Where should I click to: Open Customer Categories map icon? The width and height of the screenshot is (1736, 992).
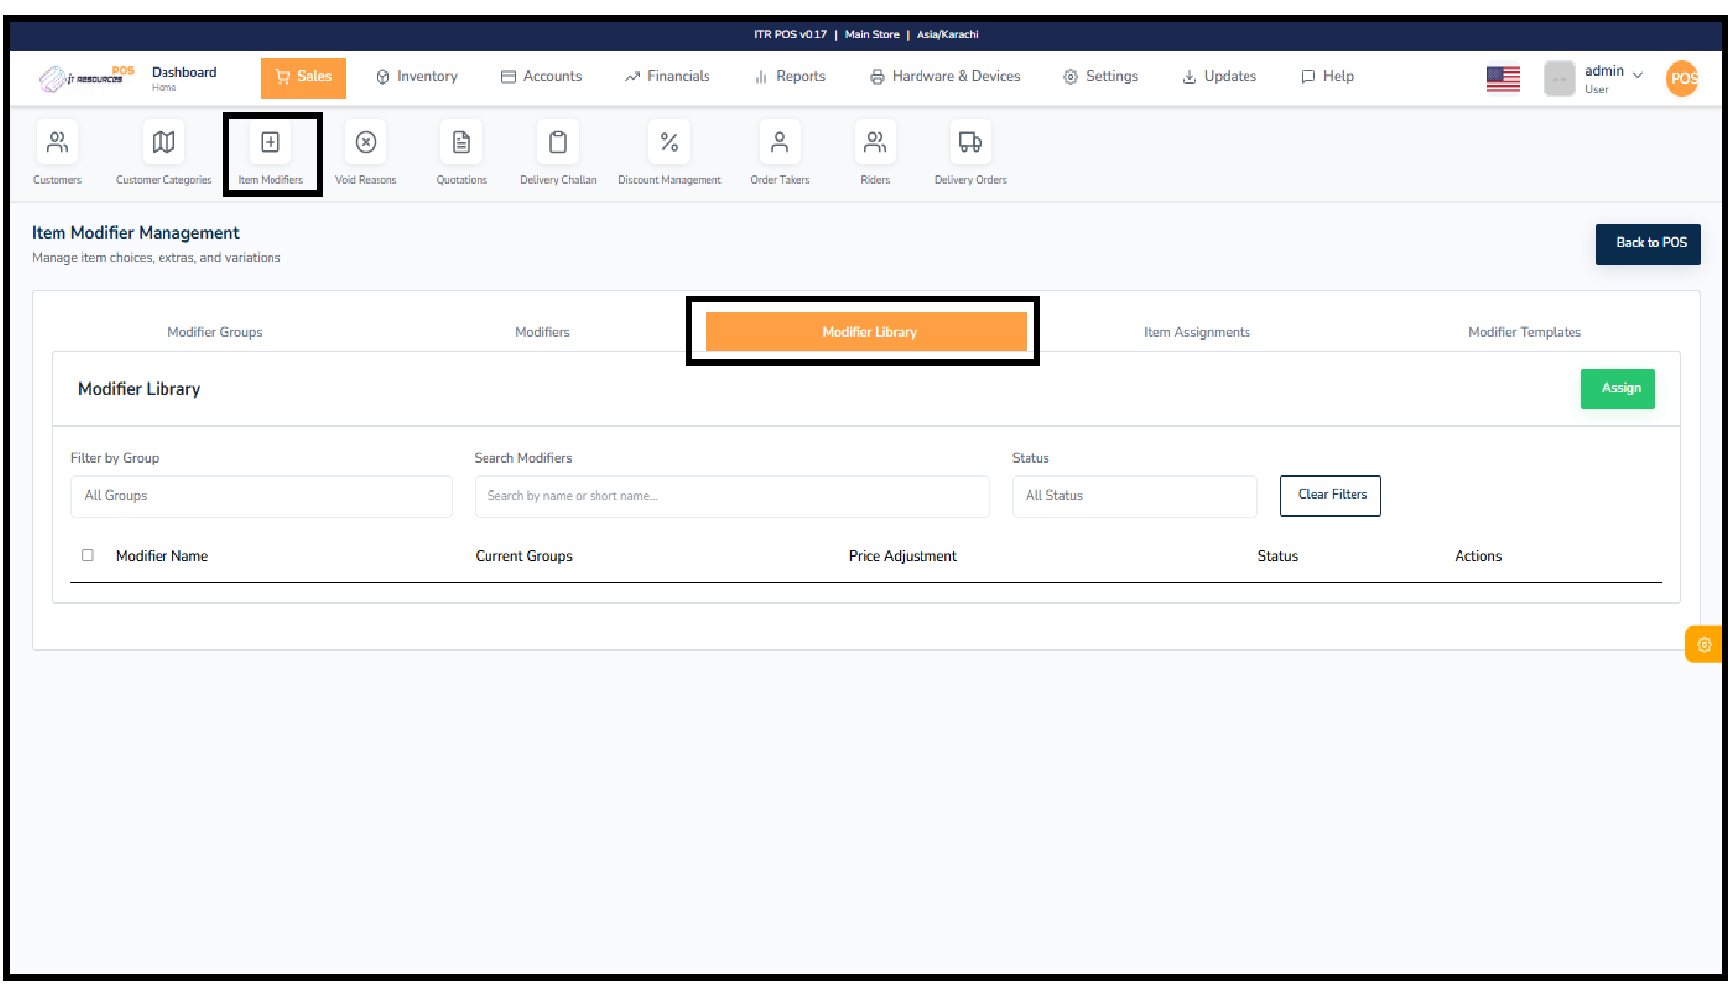click(x=163, y=143)
